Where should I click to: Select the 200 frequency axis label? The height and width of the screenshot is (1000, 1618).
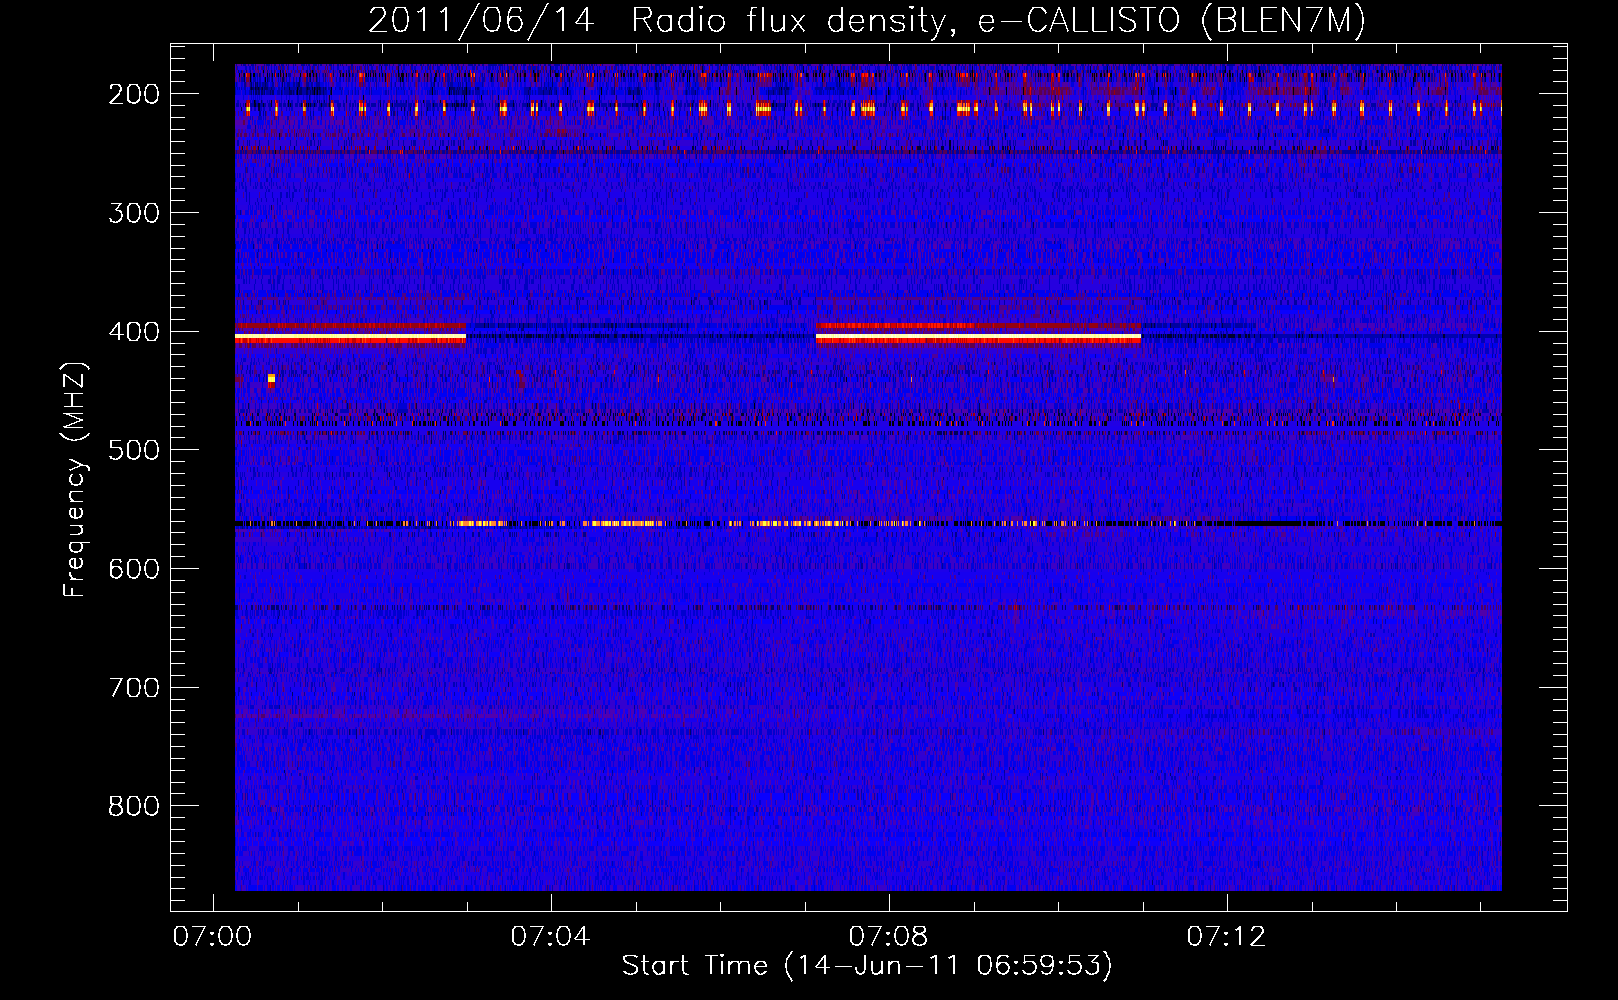pos(134,94)
